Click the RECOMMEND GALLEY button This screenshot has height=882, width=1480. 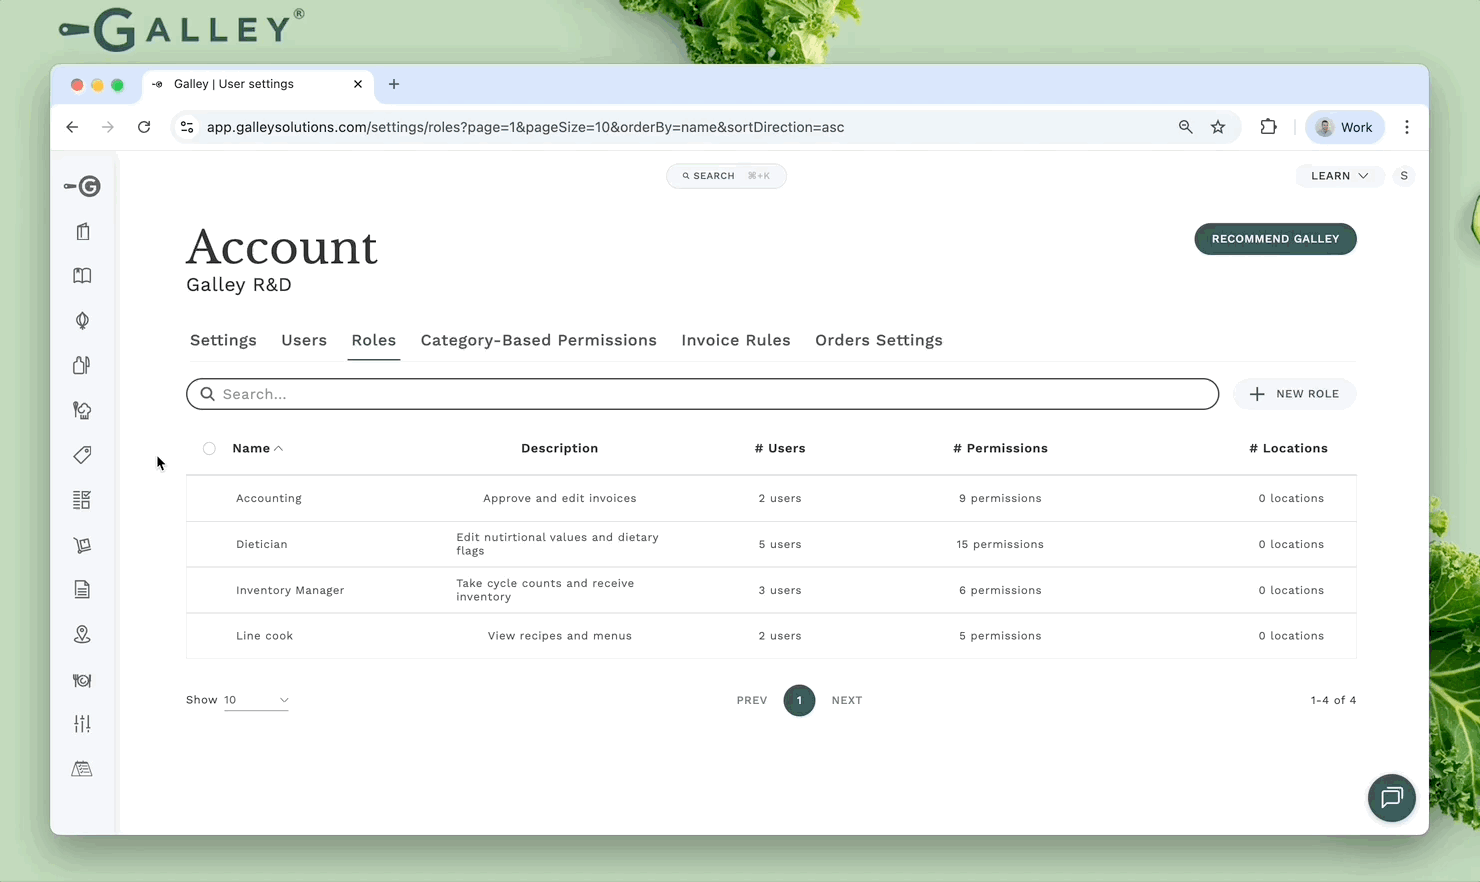[1275, 239]
